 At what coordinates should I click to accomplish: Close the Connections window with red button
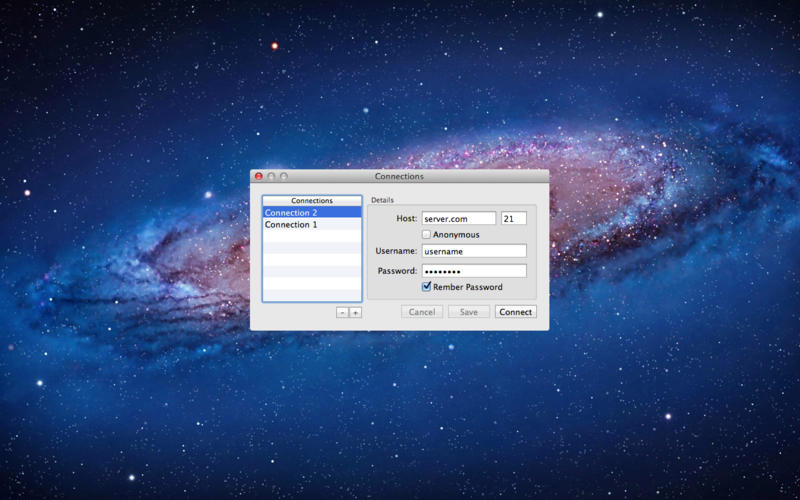click(259, 177)
